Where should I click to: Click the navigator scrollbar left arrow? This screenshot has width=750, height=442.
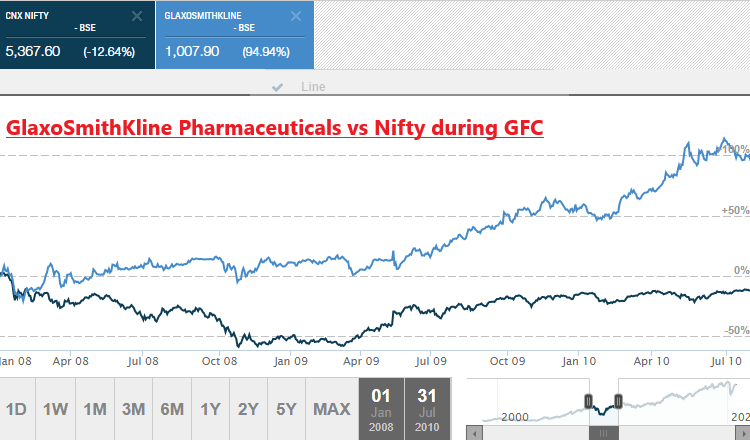(x=474, y=434)
